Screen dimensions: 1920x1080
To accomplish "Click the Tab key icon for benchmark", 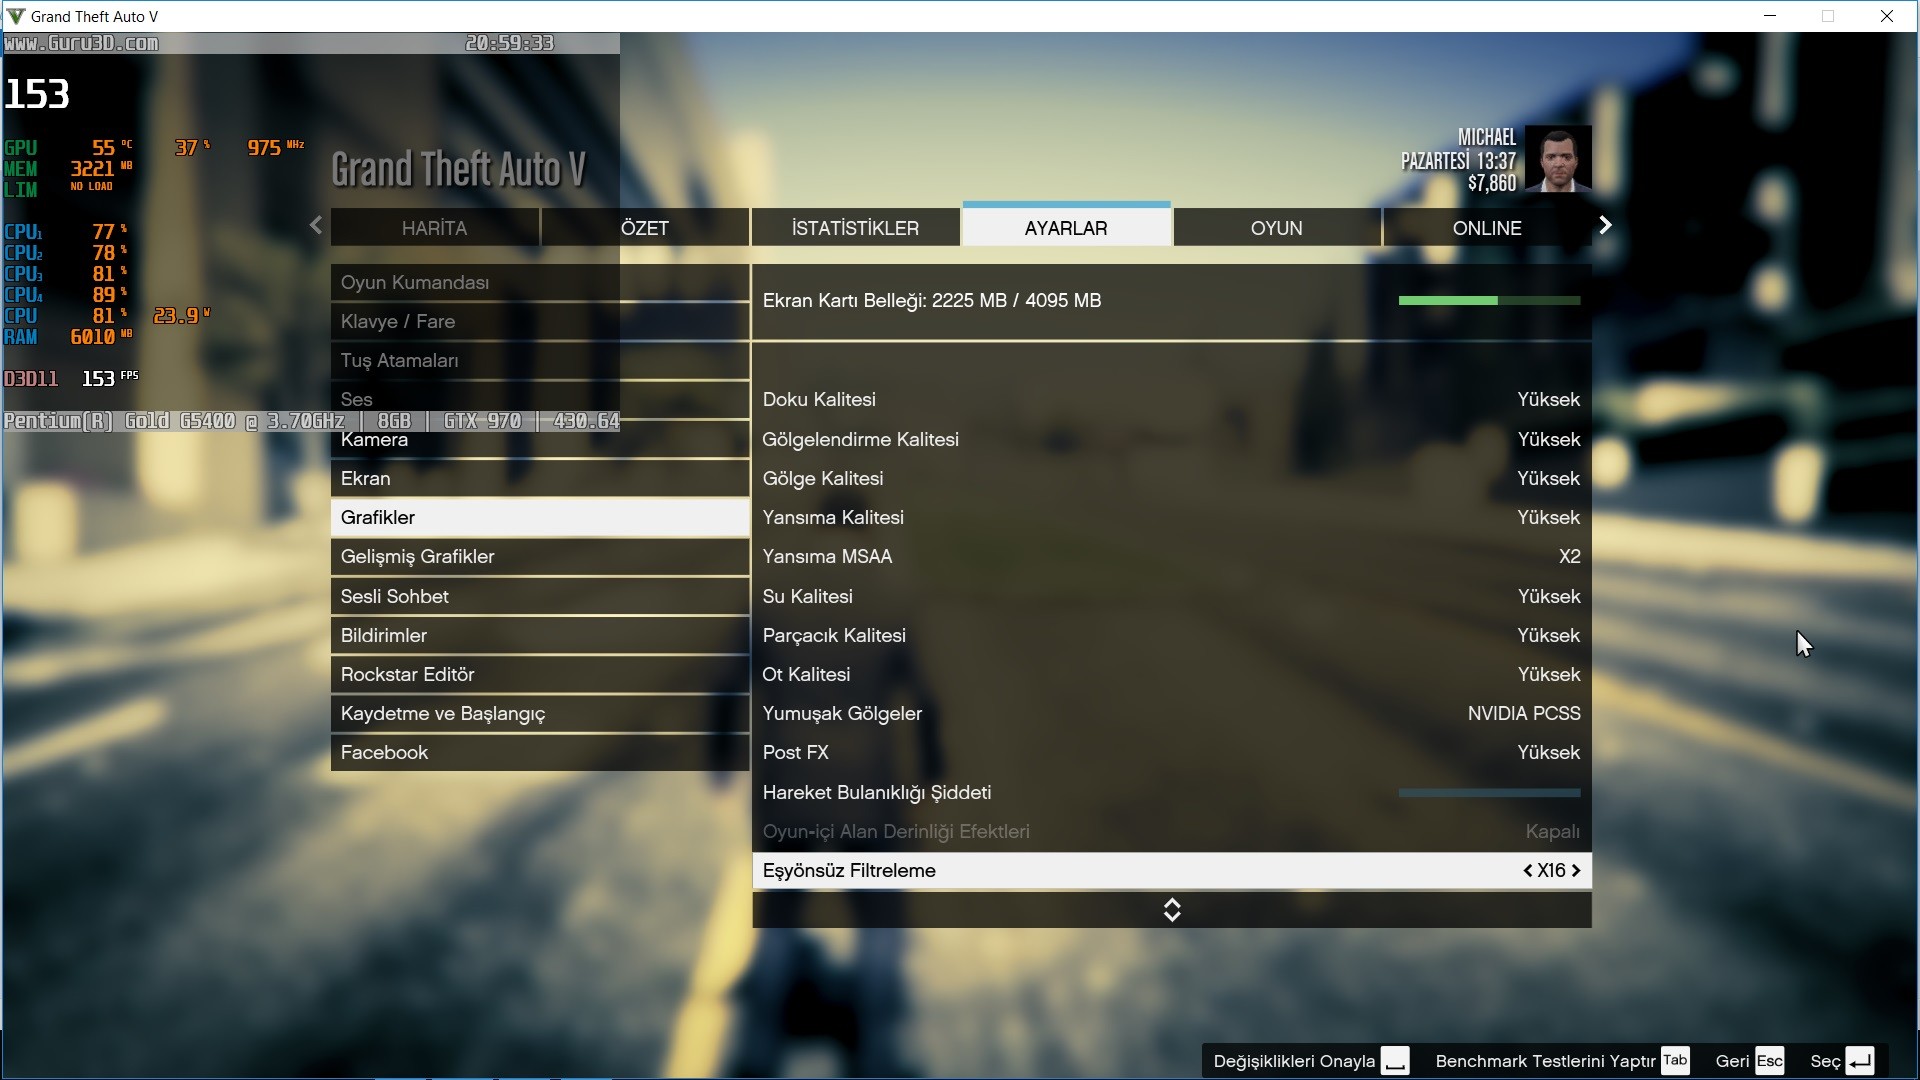I will pos(1675,1061).
